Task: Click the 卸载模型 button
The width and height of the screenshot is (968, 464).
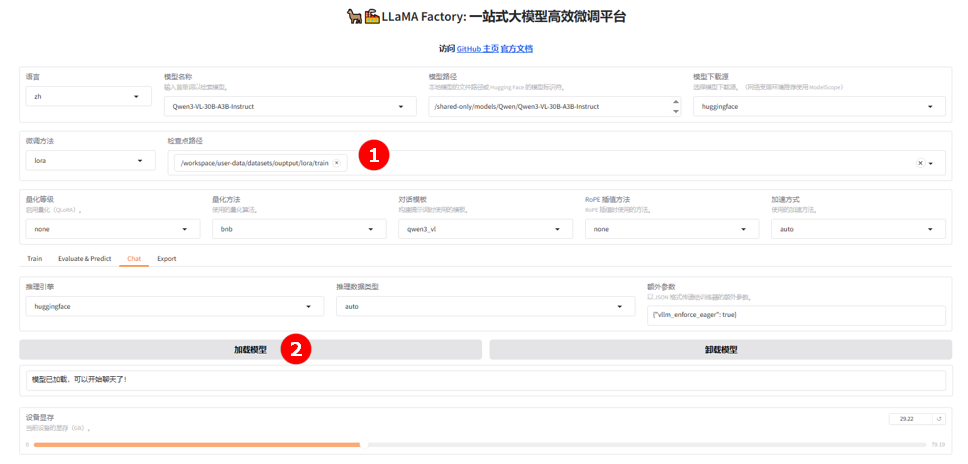Action: click(720, 350)
